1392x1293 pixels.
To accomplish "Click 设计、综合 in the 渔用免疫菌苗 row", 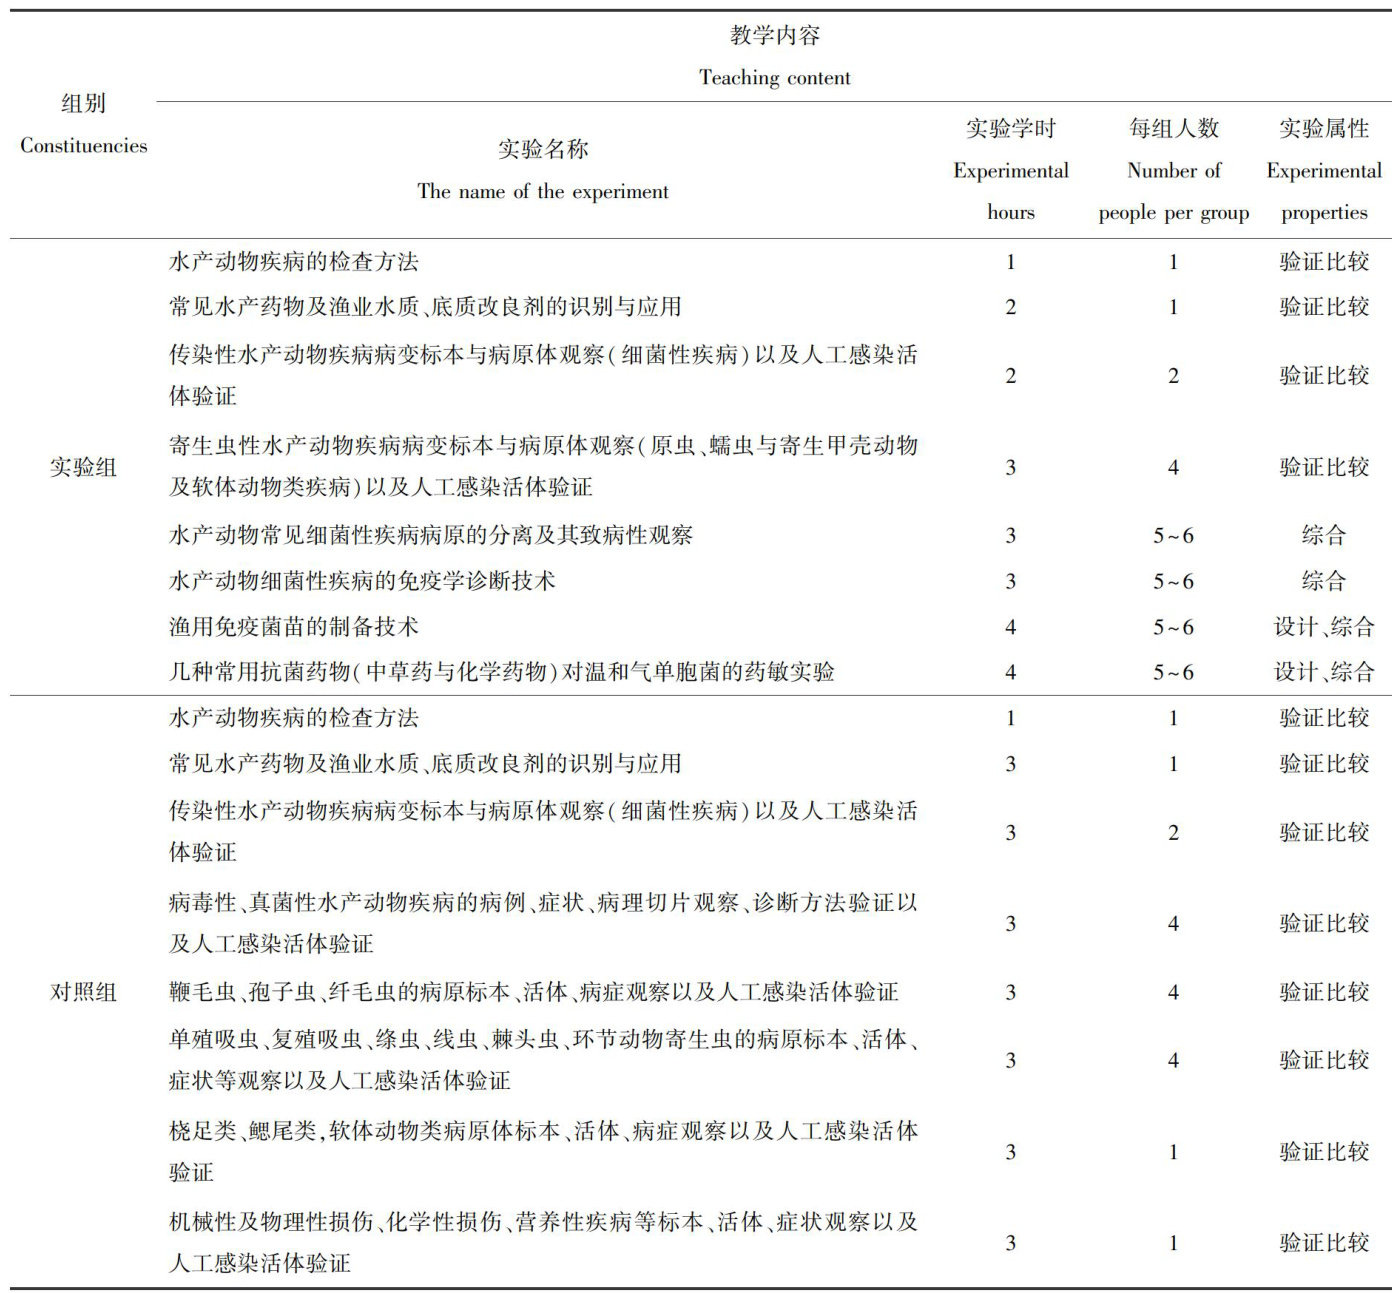I will click(1323, 627).
